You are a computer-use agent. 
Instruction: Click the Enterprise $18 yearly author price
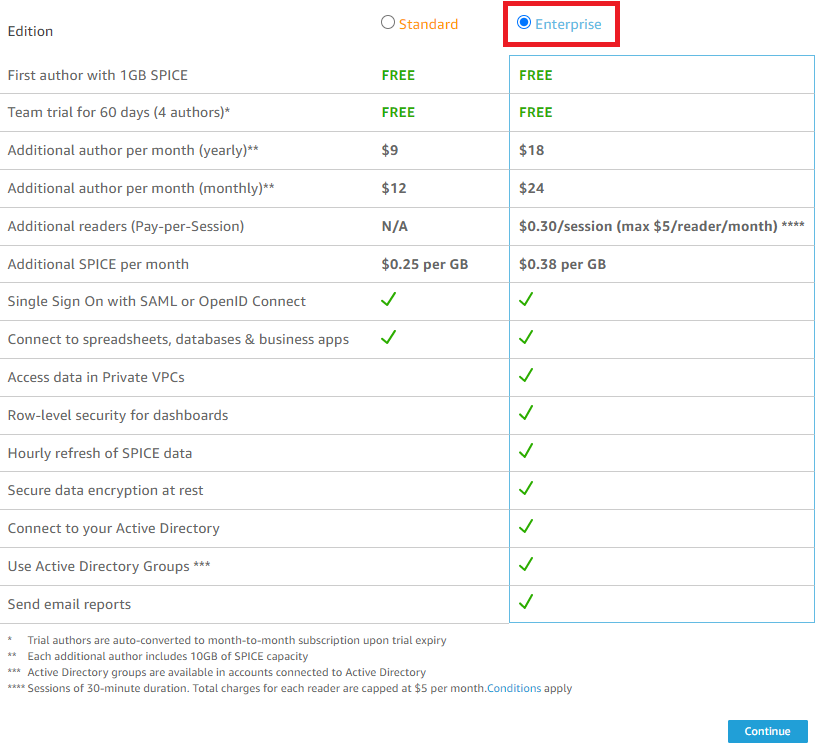point(532,151)
